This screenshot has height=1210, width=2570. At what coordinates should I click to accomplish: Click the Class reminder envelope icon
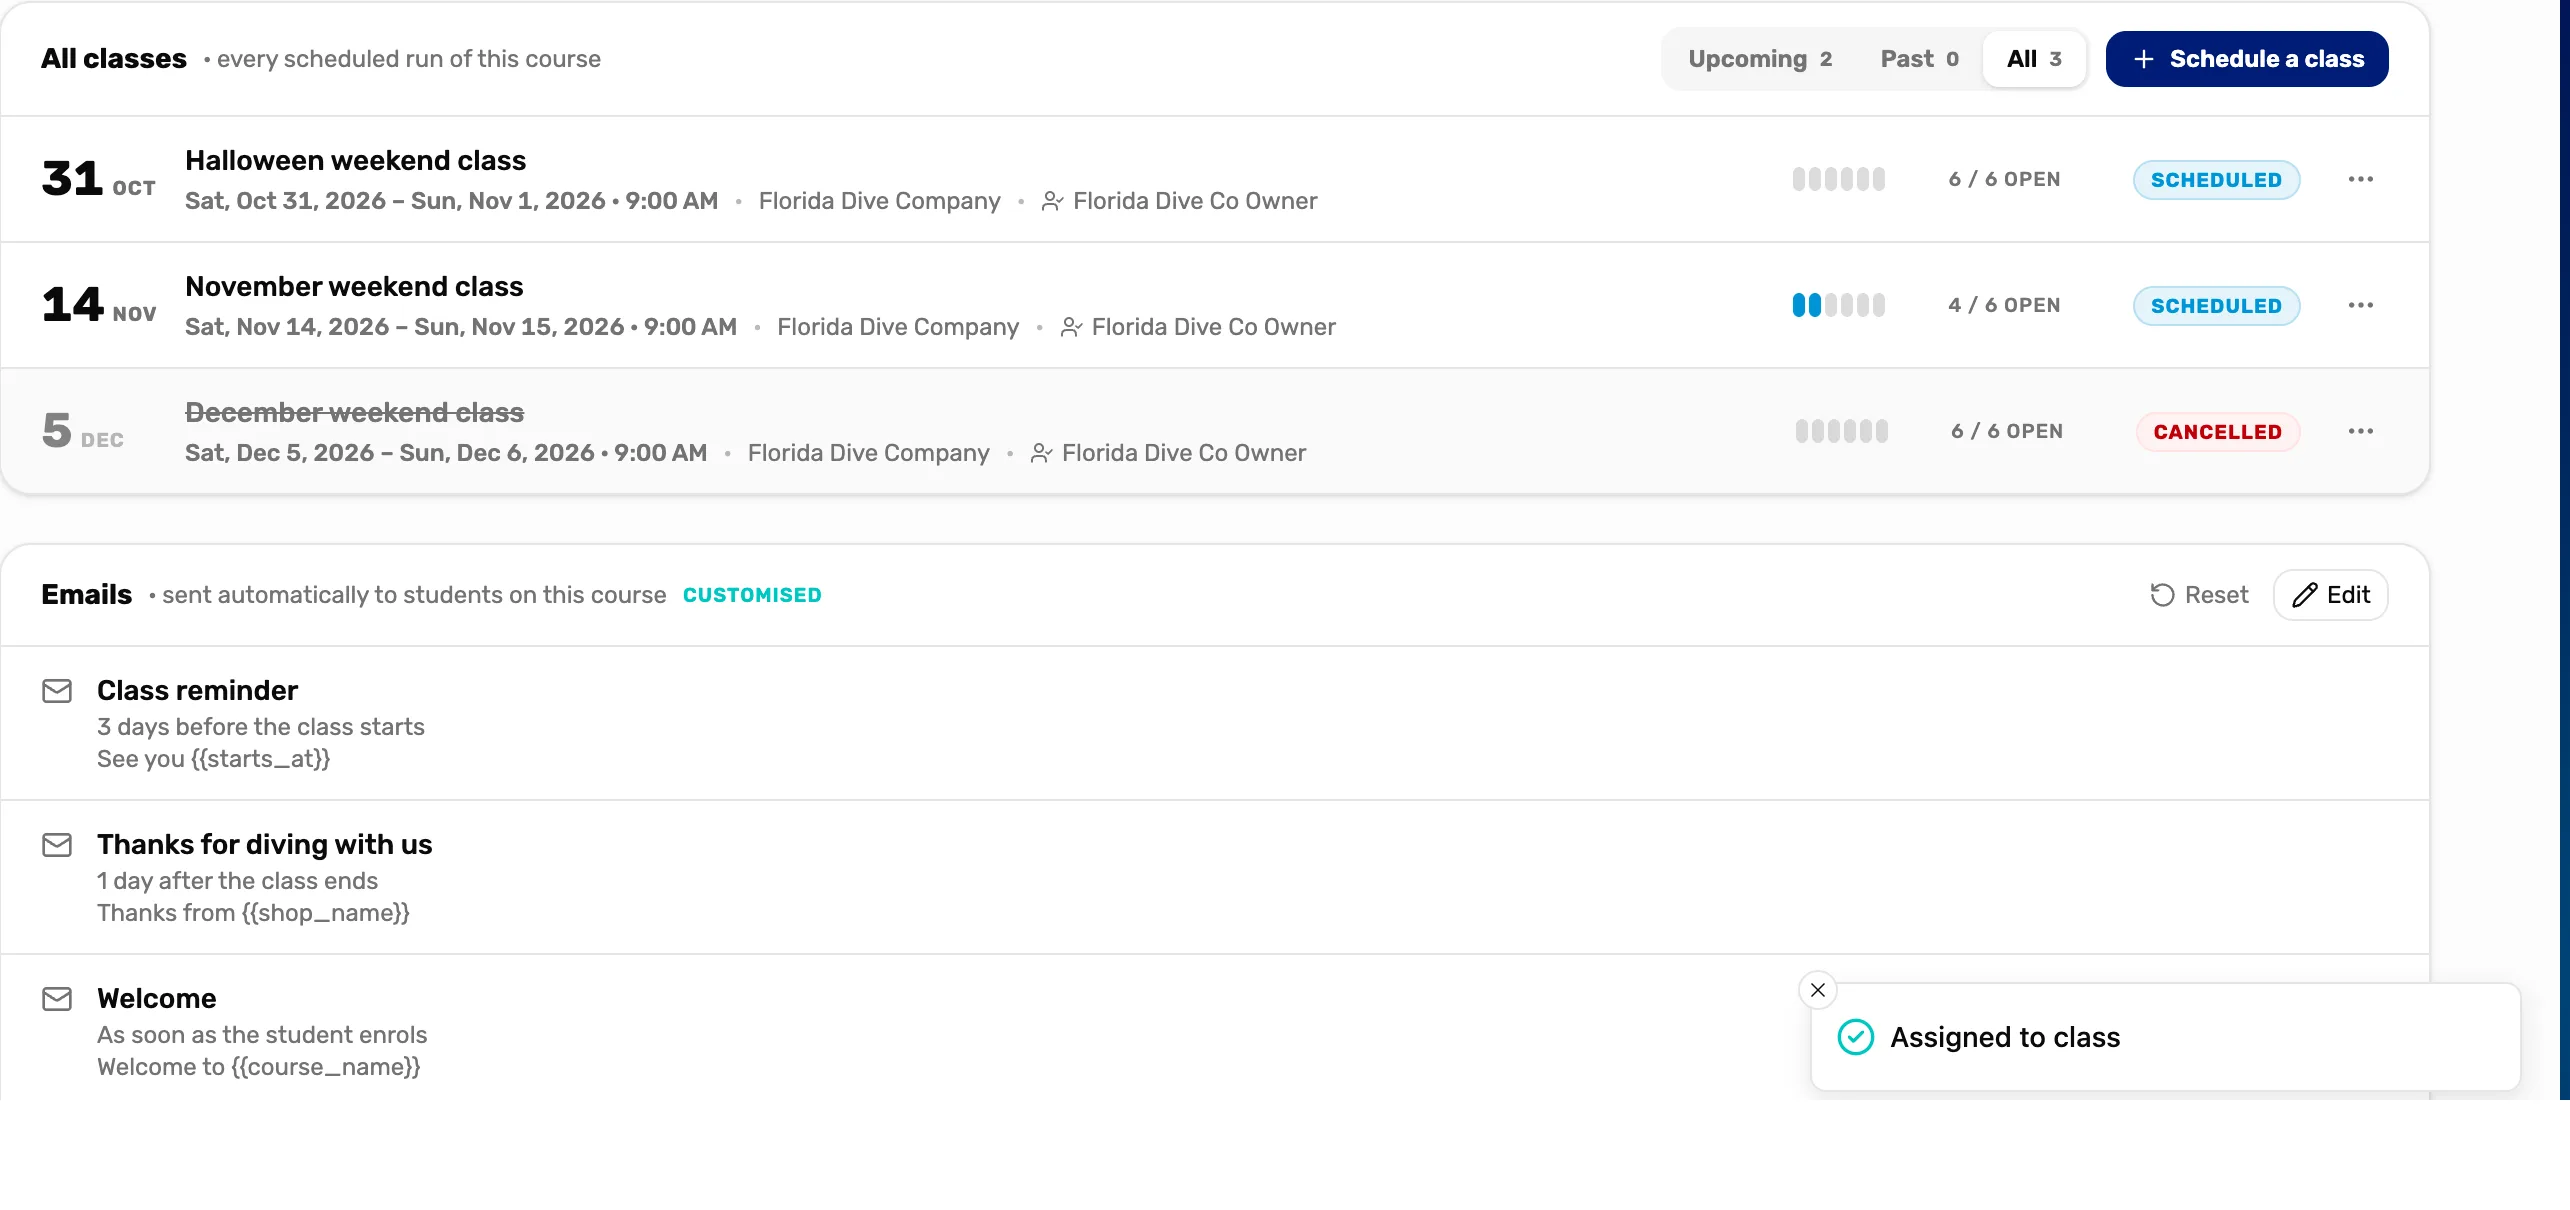[57, 691]
